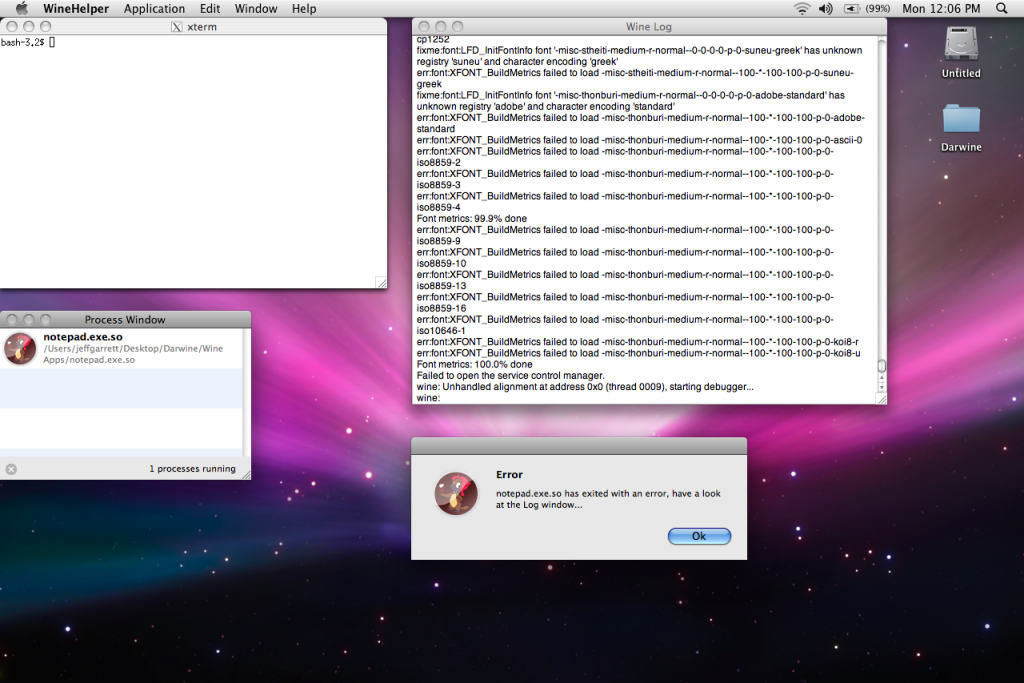Close the Process Window
Viewport: 1024px width, 683px height.
(x=12, y=319)
